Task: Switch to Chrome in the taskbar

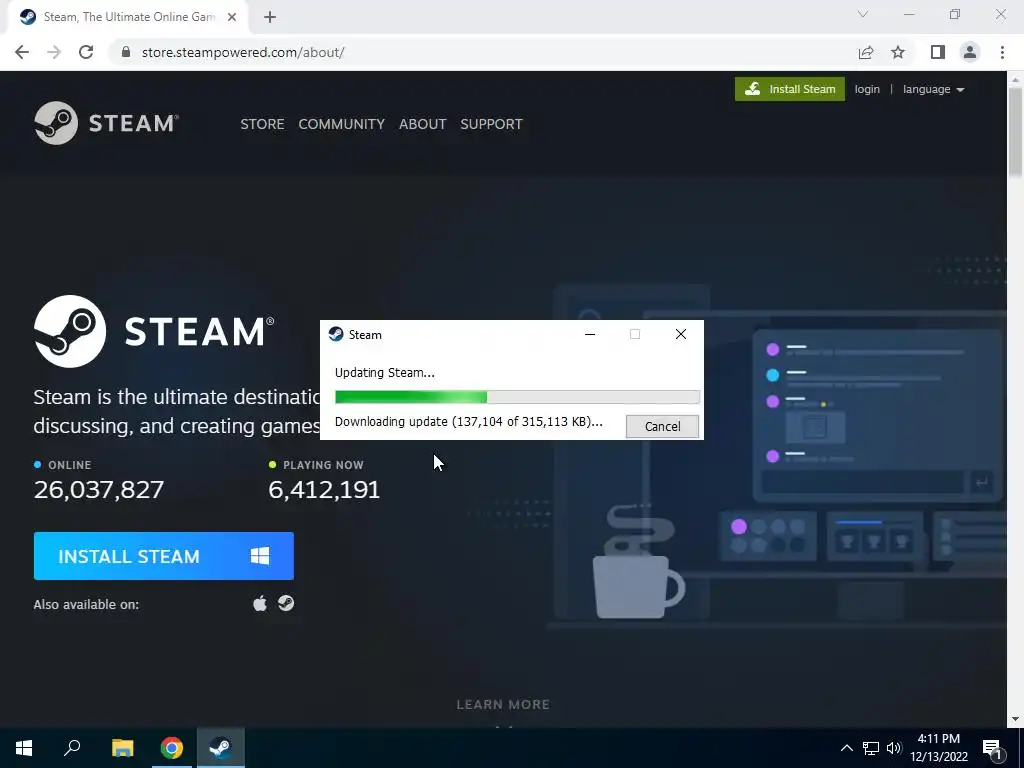Action: [x=172, y=748]
